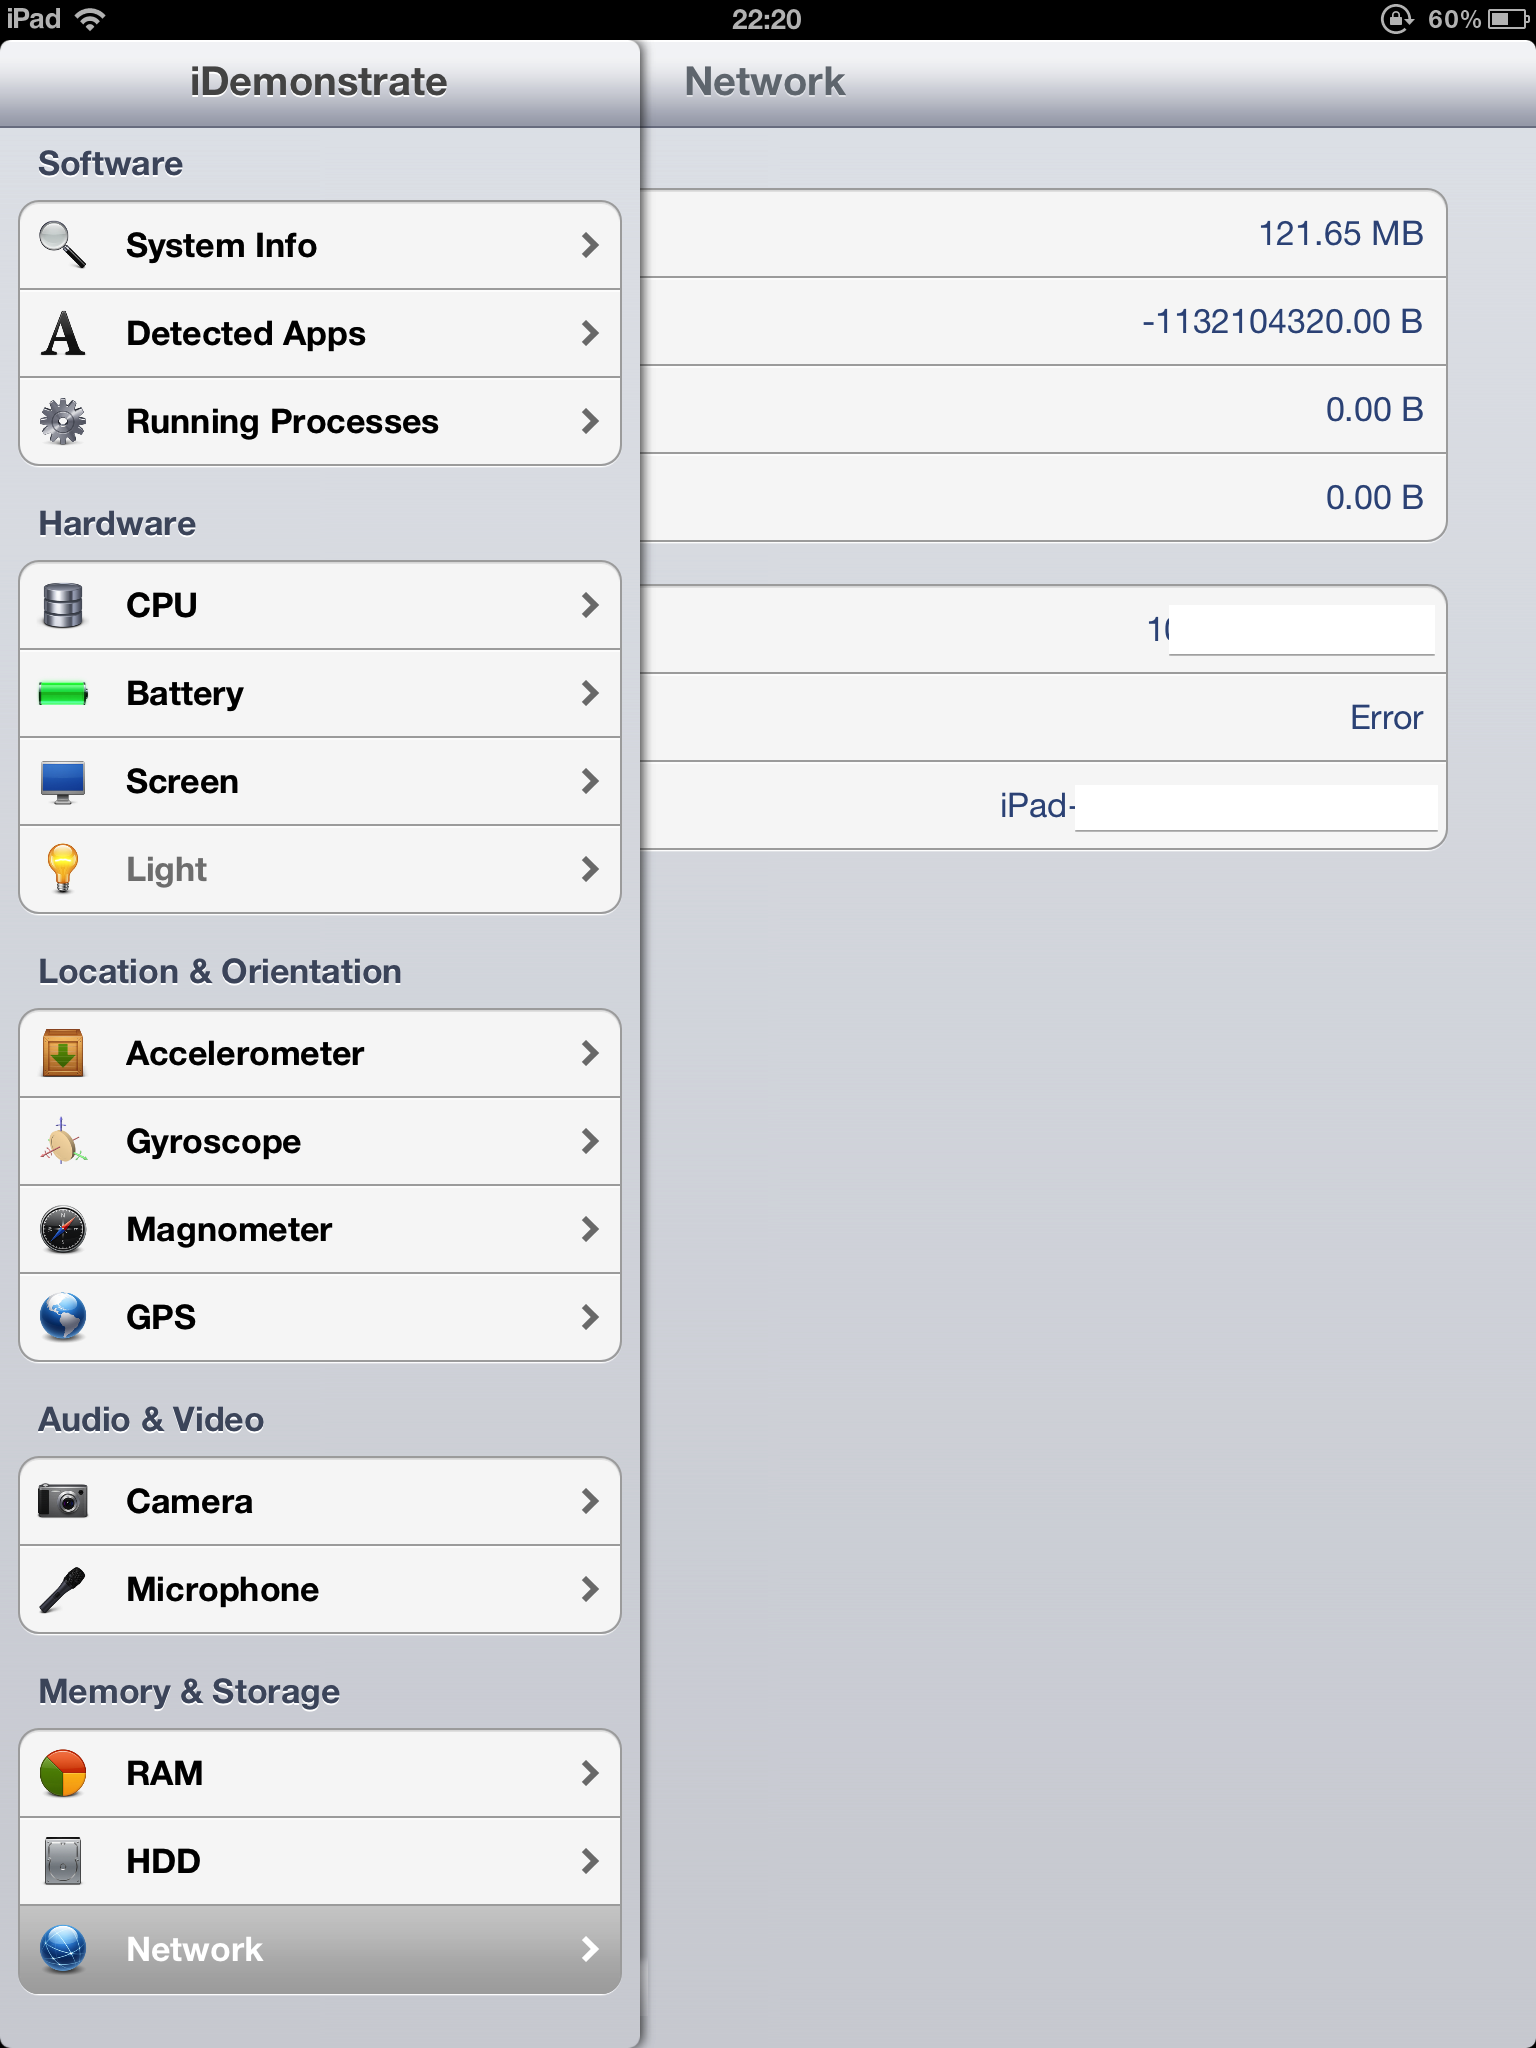Tap the letter A Detected Apps icon
1536x2048 pixels.
[x=63, y=333]
